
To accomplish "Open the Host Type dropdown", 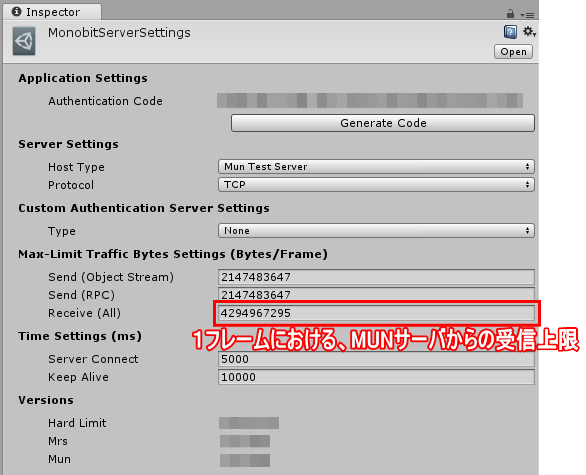I will point(376,166).
